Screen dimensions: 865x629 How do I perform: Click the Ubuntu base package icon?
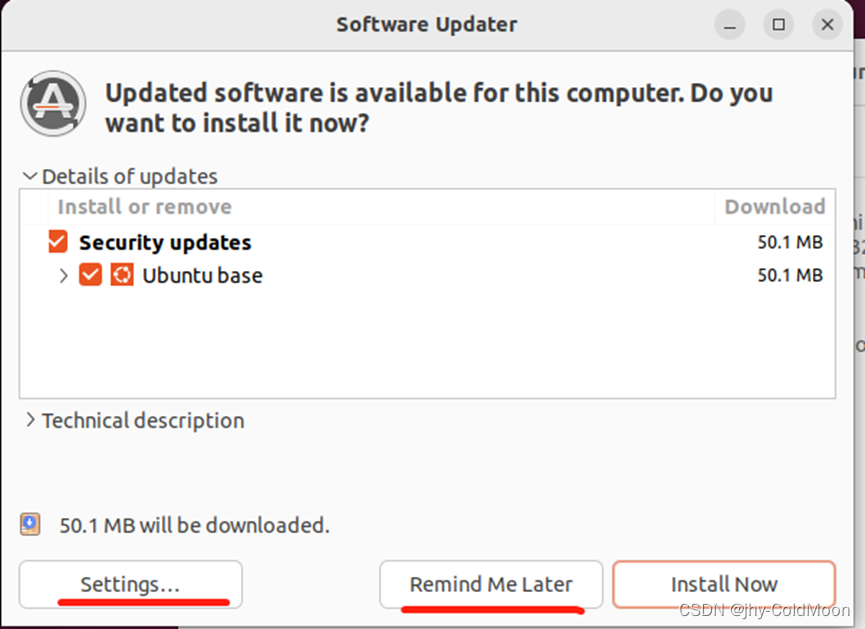pos(121,275)
